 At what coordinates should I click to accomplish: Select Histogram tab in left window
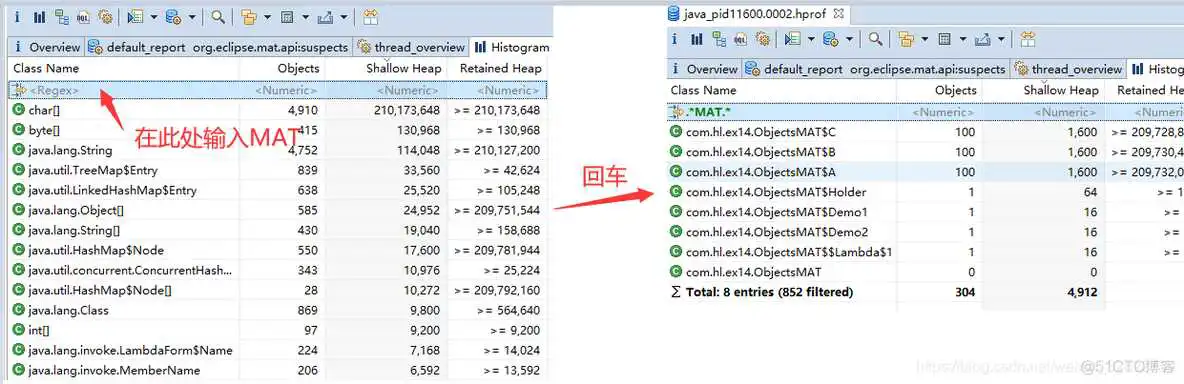coord(512,47)
